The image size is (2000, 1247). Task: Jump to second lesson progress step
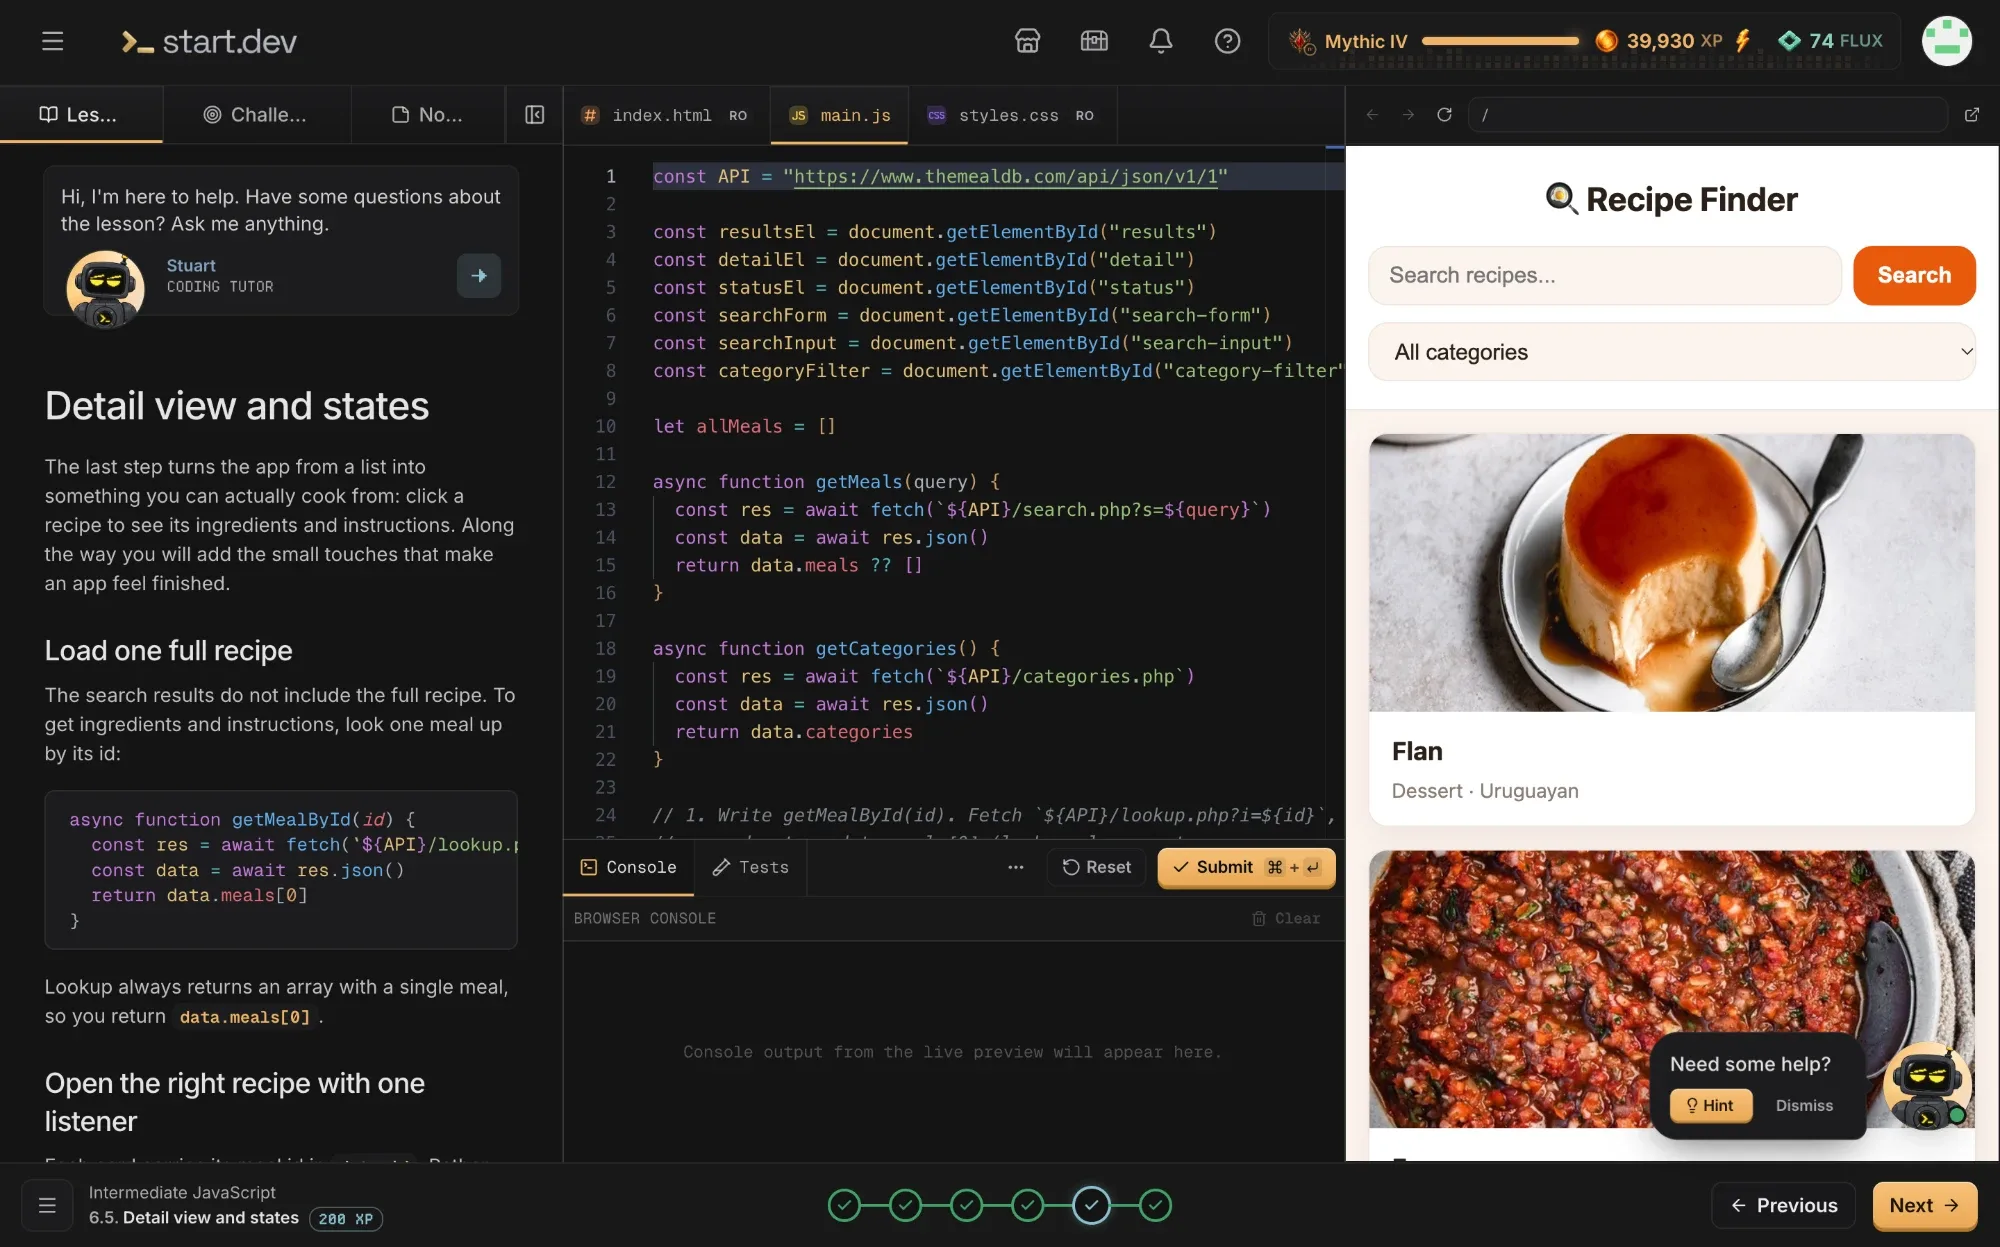(905, 1205)
